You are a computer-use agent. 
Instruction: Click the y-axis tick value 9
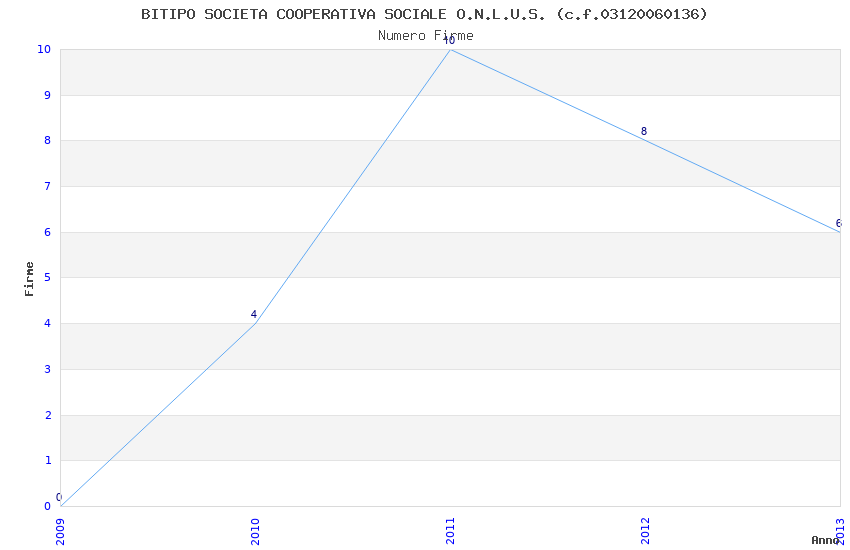[48, 95]
